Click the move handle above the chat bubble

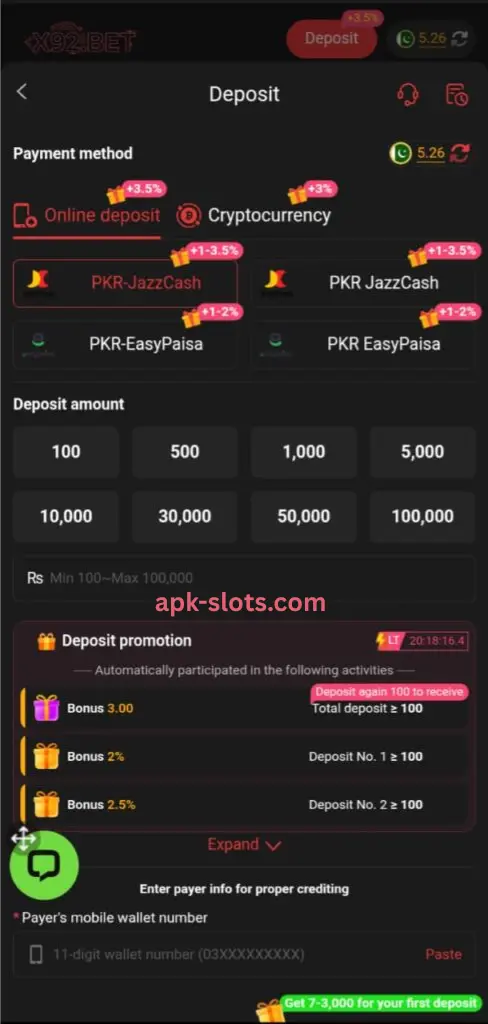click(23, 839)
